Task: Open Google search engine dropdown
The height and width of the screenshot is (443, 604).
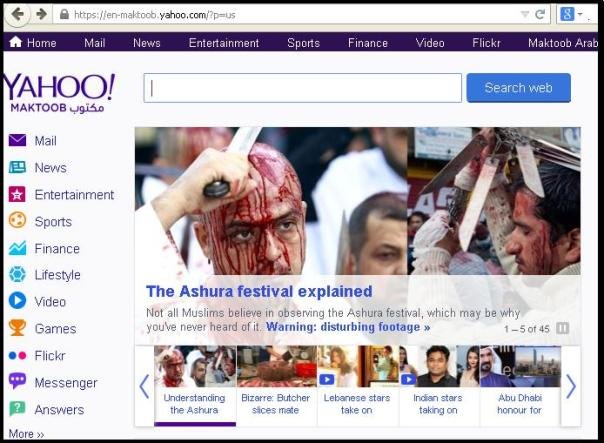Action: (571, 14)
